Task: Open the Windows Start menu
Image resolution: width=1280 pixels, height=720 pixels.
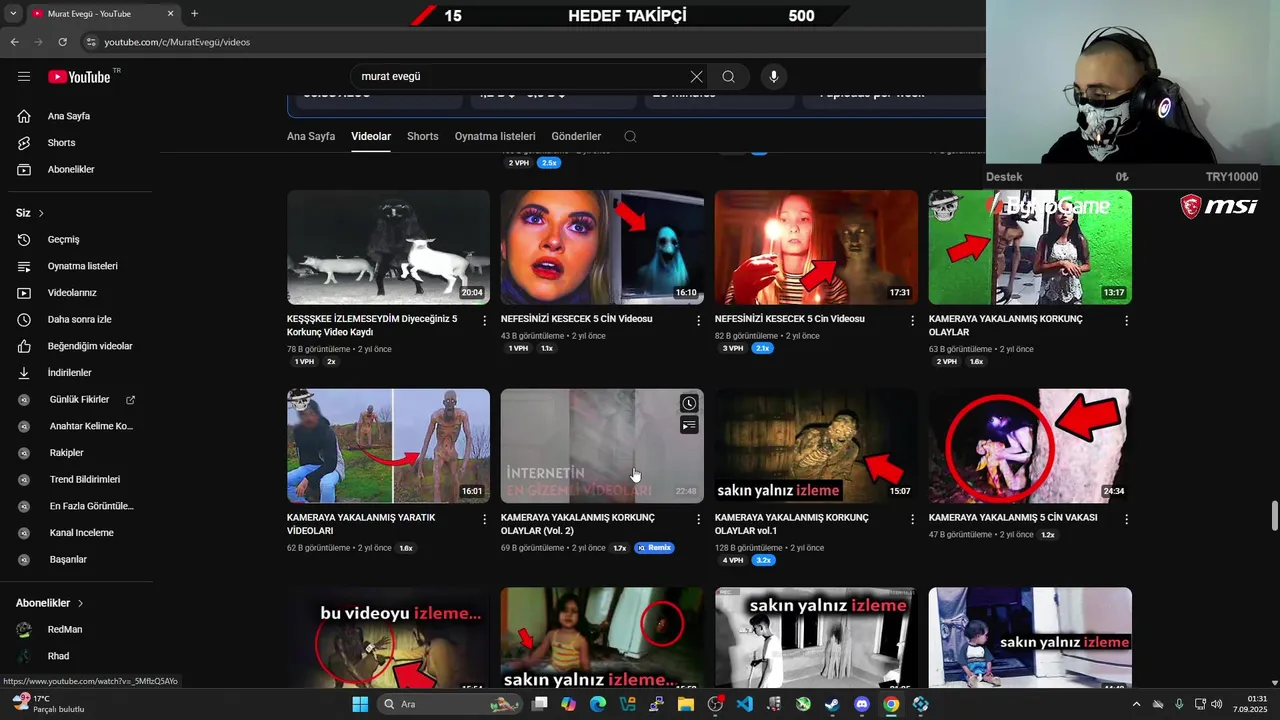Action: [x=360, y=704]
